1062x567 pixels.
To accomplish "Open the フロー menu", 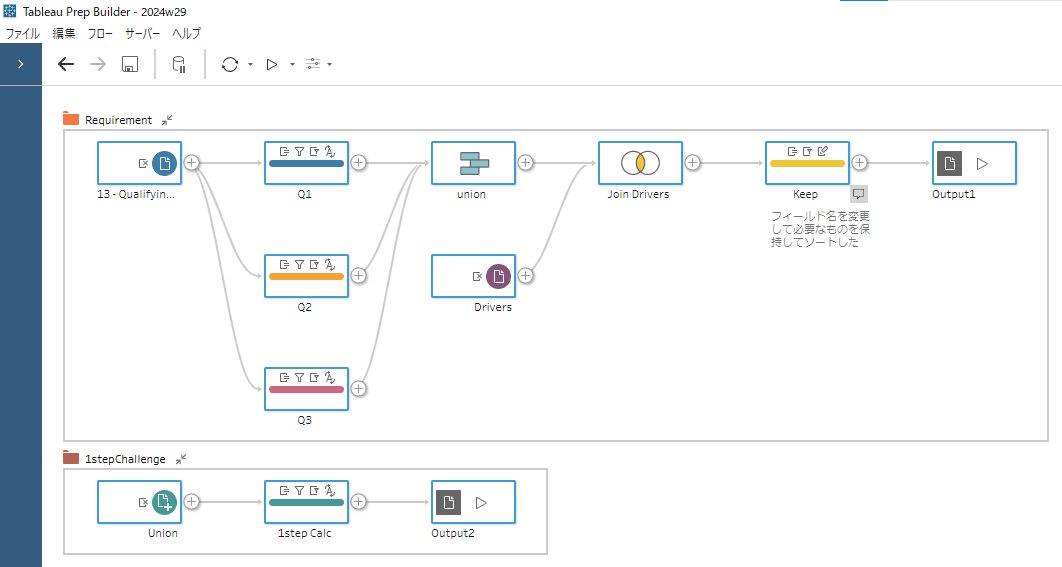I will tap(100, 33).
